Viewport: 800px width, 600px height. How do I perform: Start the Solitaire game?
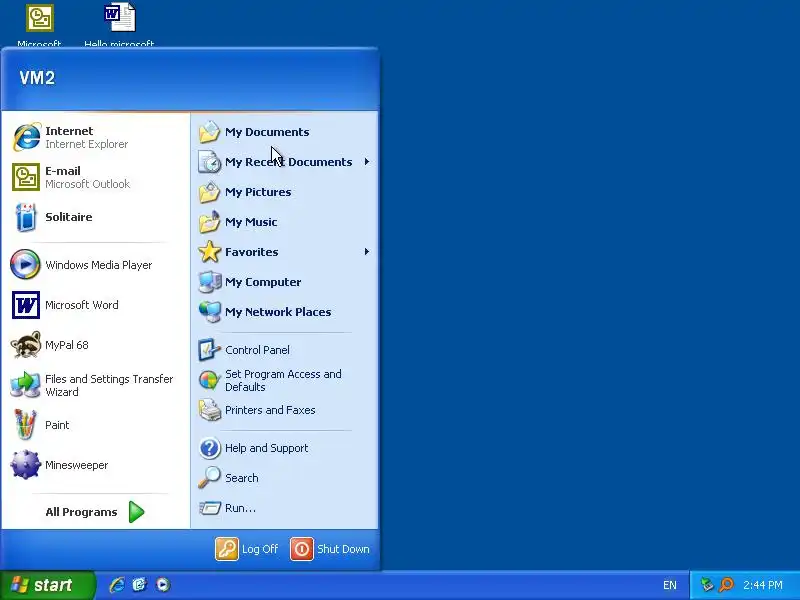[95, 217]
